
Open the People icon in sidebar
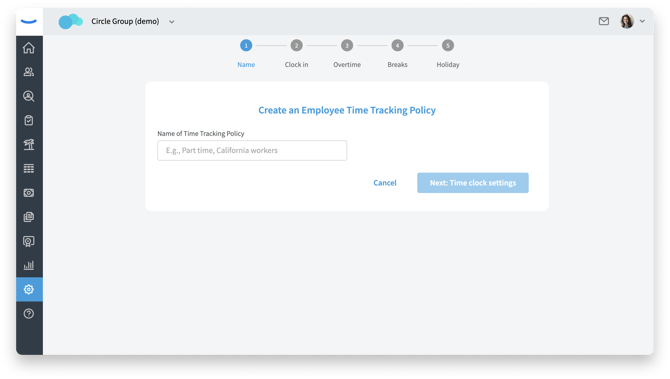29,72
